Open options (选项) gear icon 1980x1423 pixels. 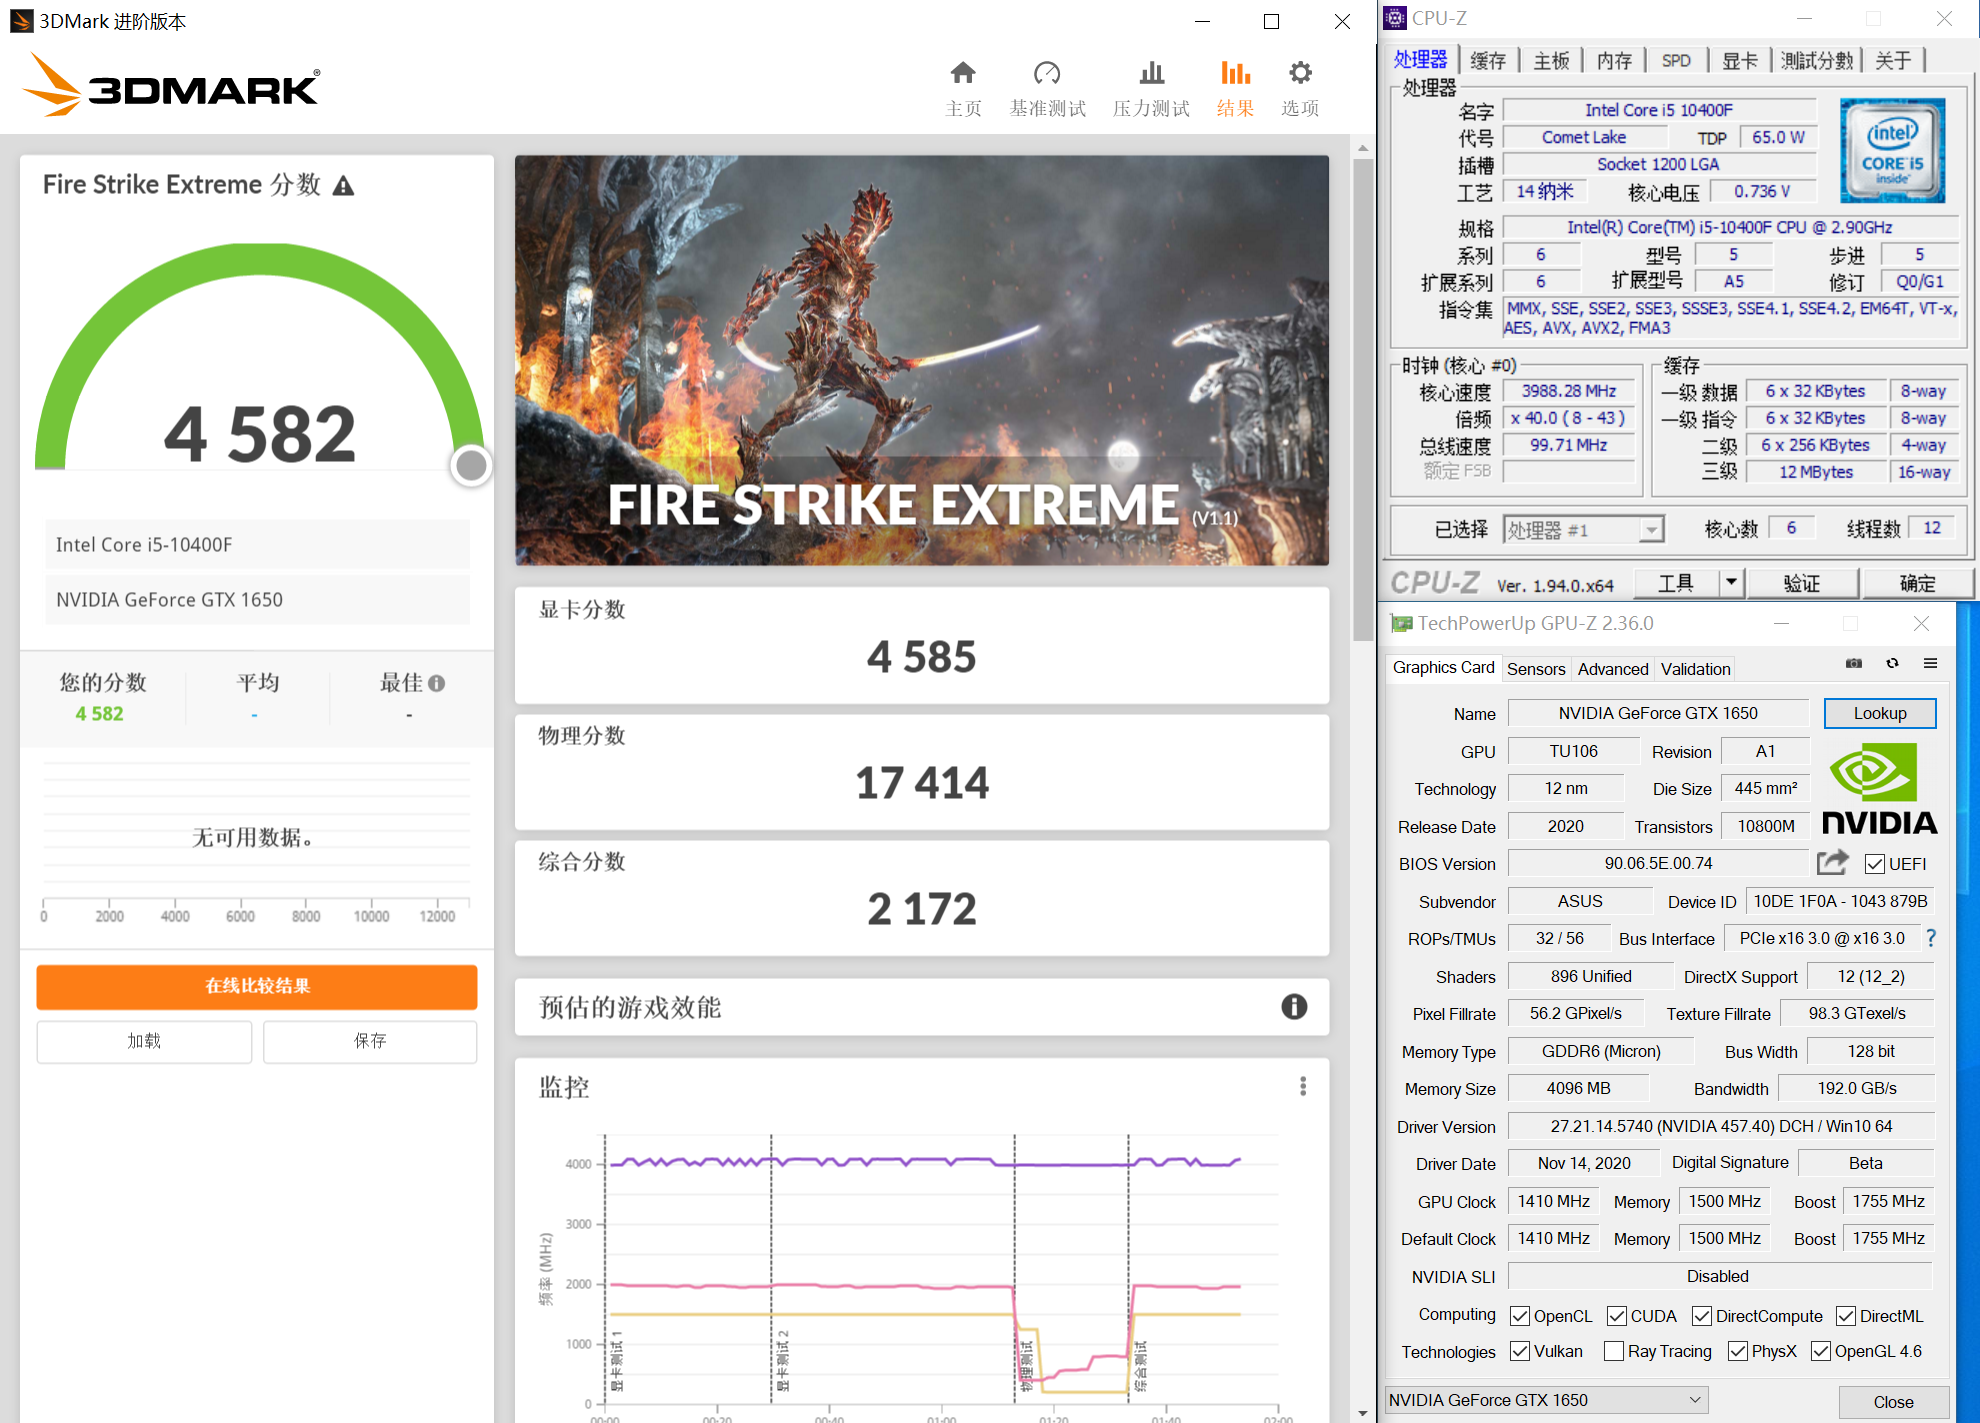(1300, 73)
